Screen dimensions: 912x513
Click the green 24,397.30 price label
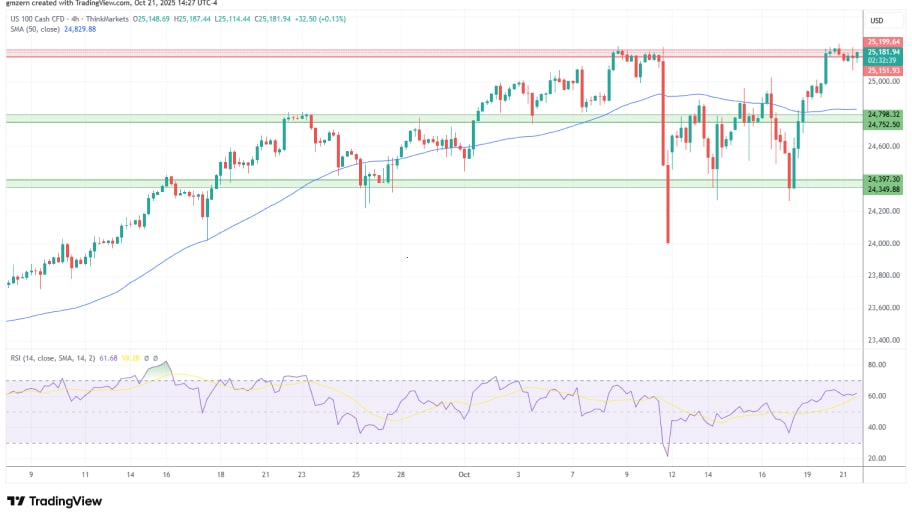pos(883,179)
